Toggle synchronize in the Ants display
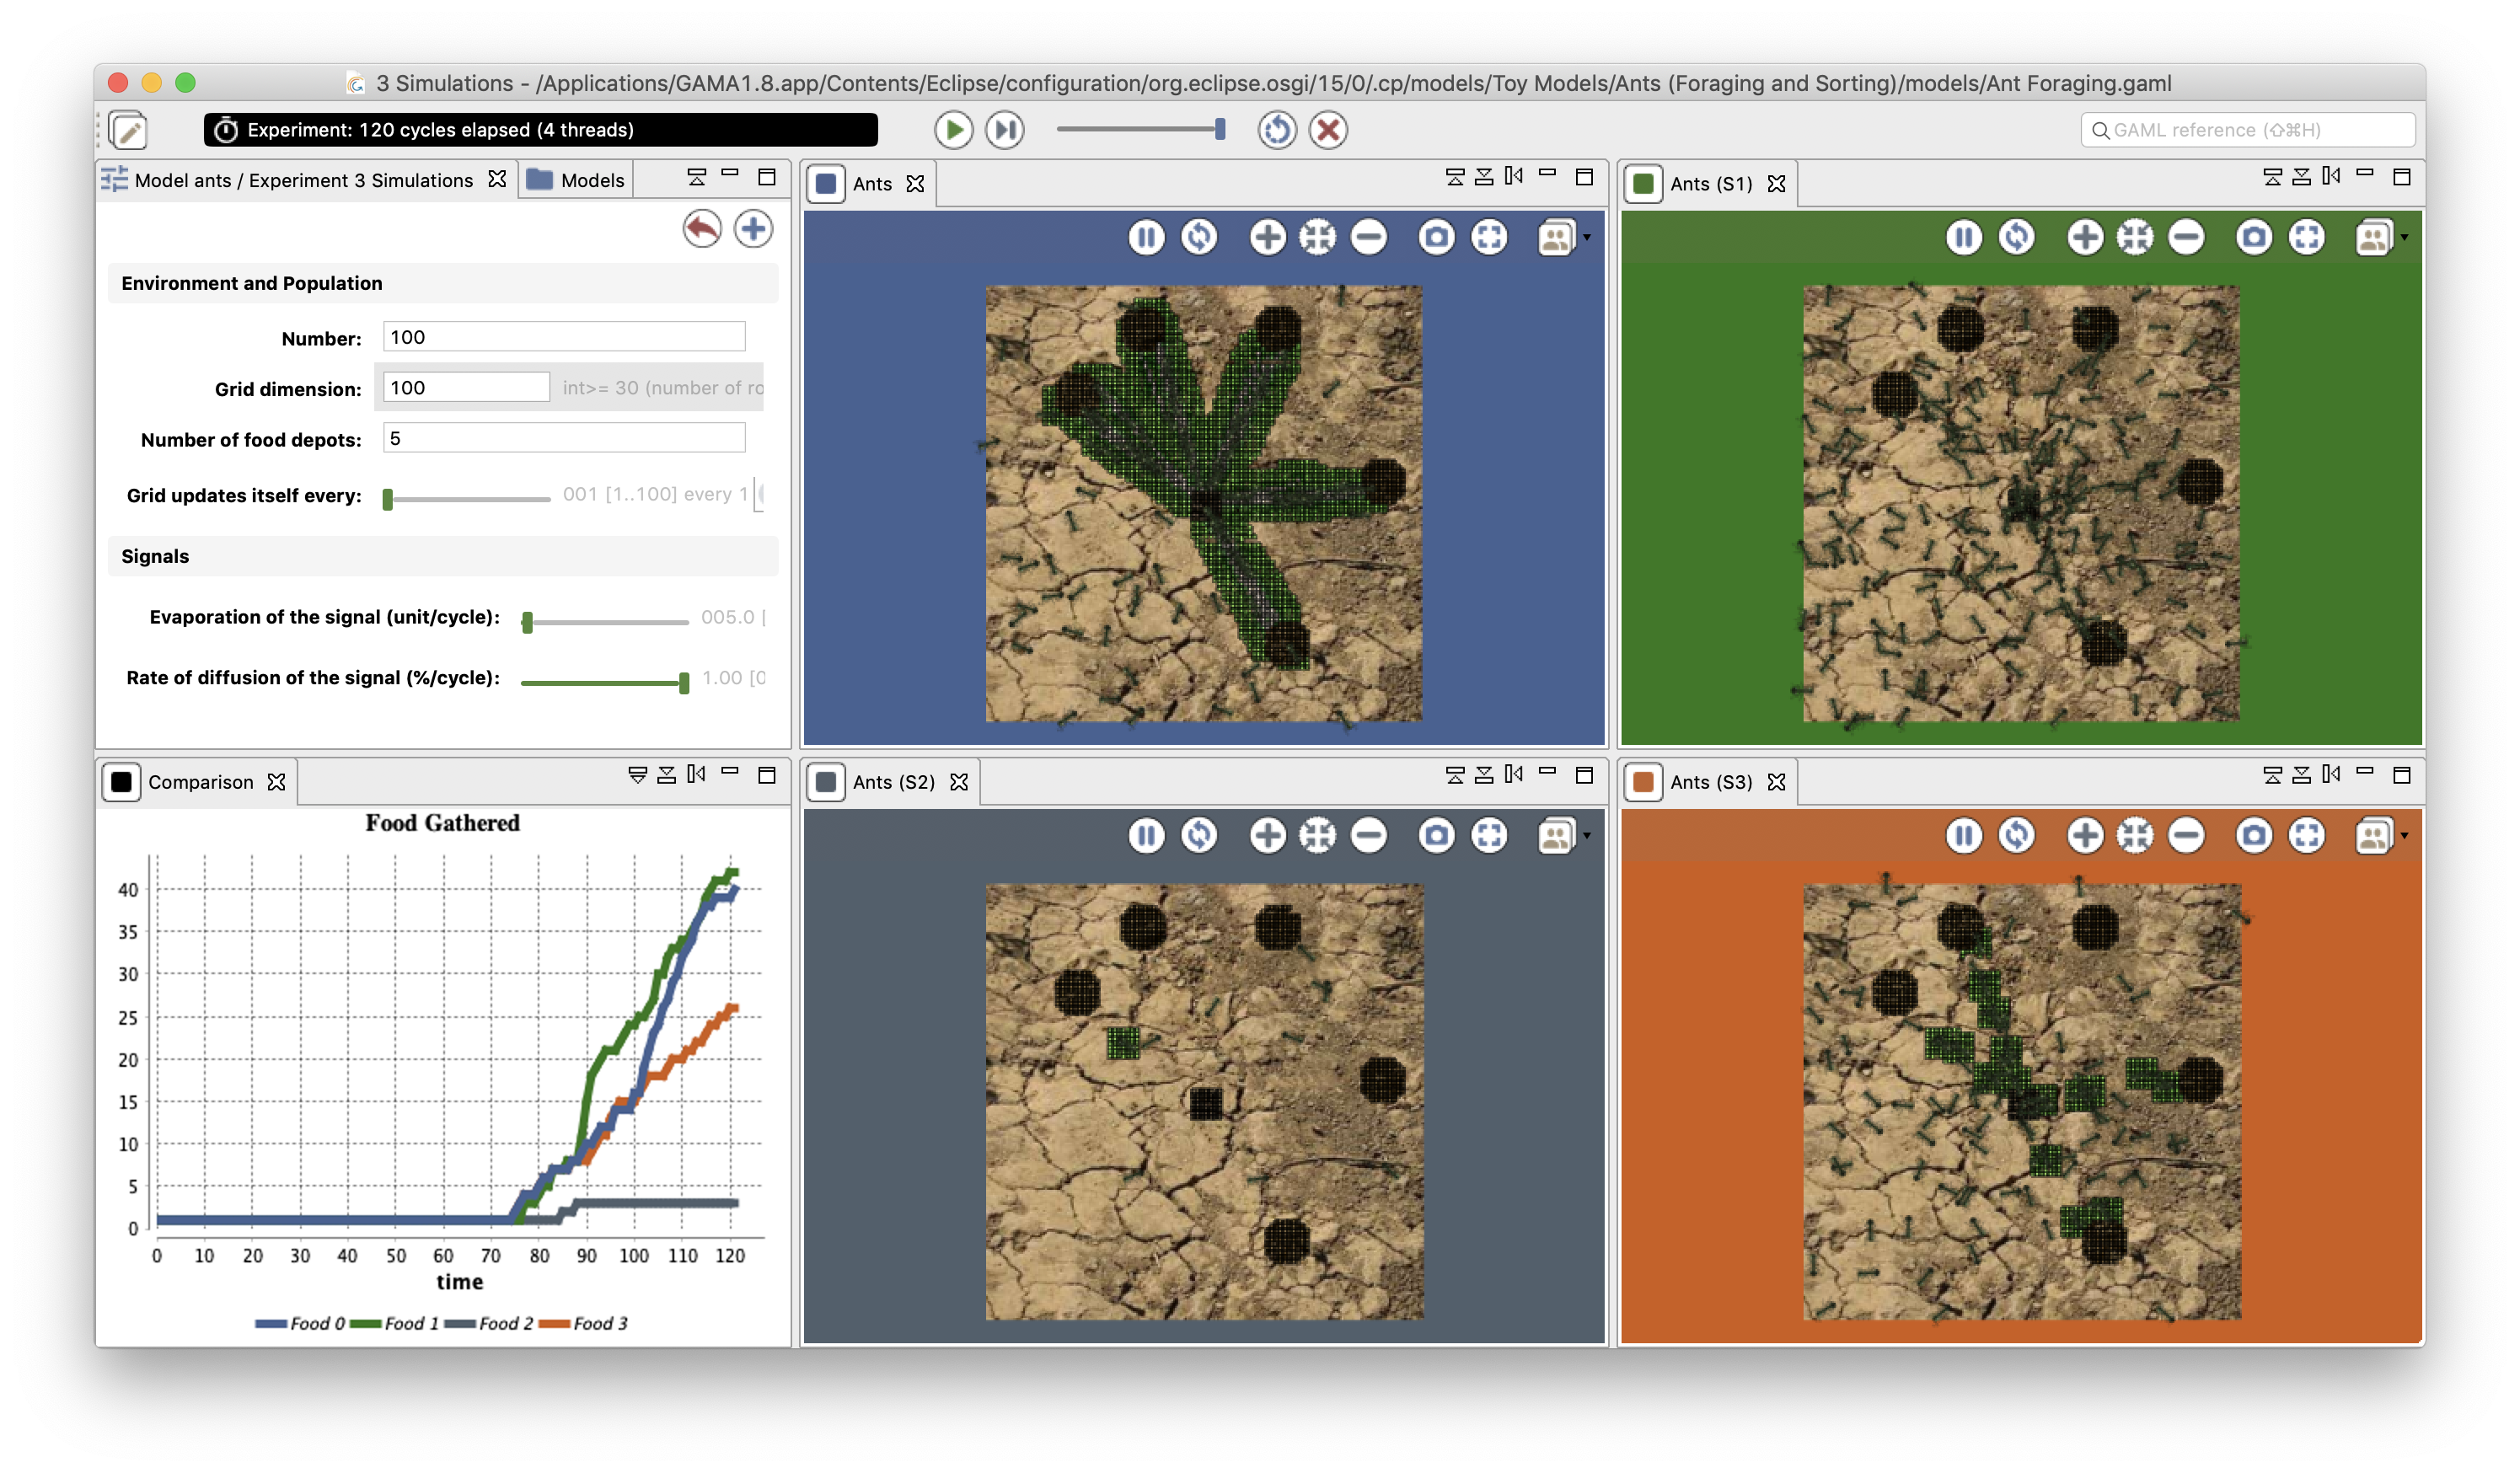Screen dimensions: 2520x1473 point(1199,238)
